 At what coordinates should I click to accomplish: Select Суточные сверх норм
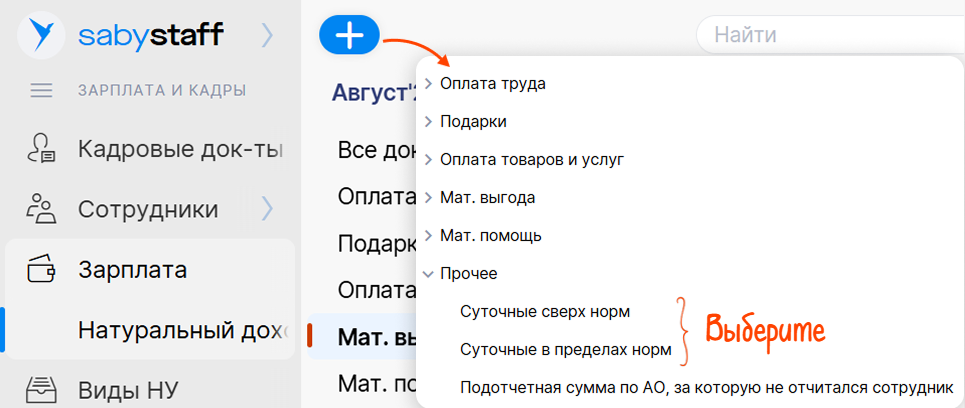(545, 311)
